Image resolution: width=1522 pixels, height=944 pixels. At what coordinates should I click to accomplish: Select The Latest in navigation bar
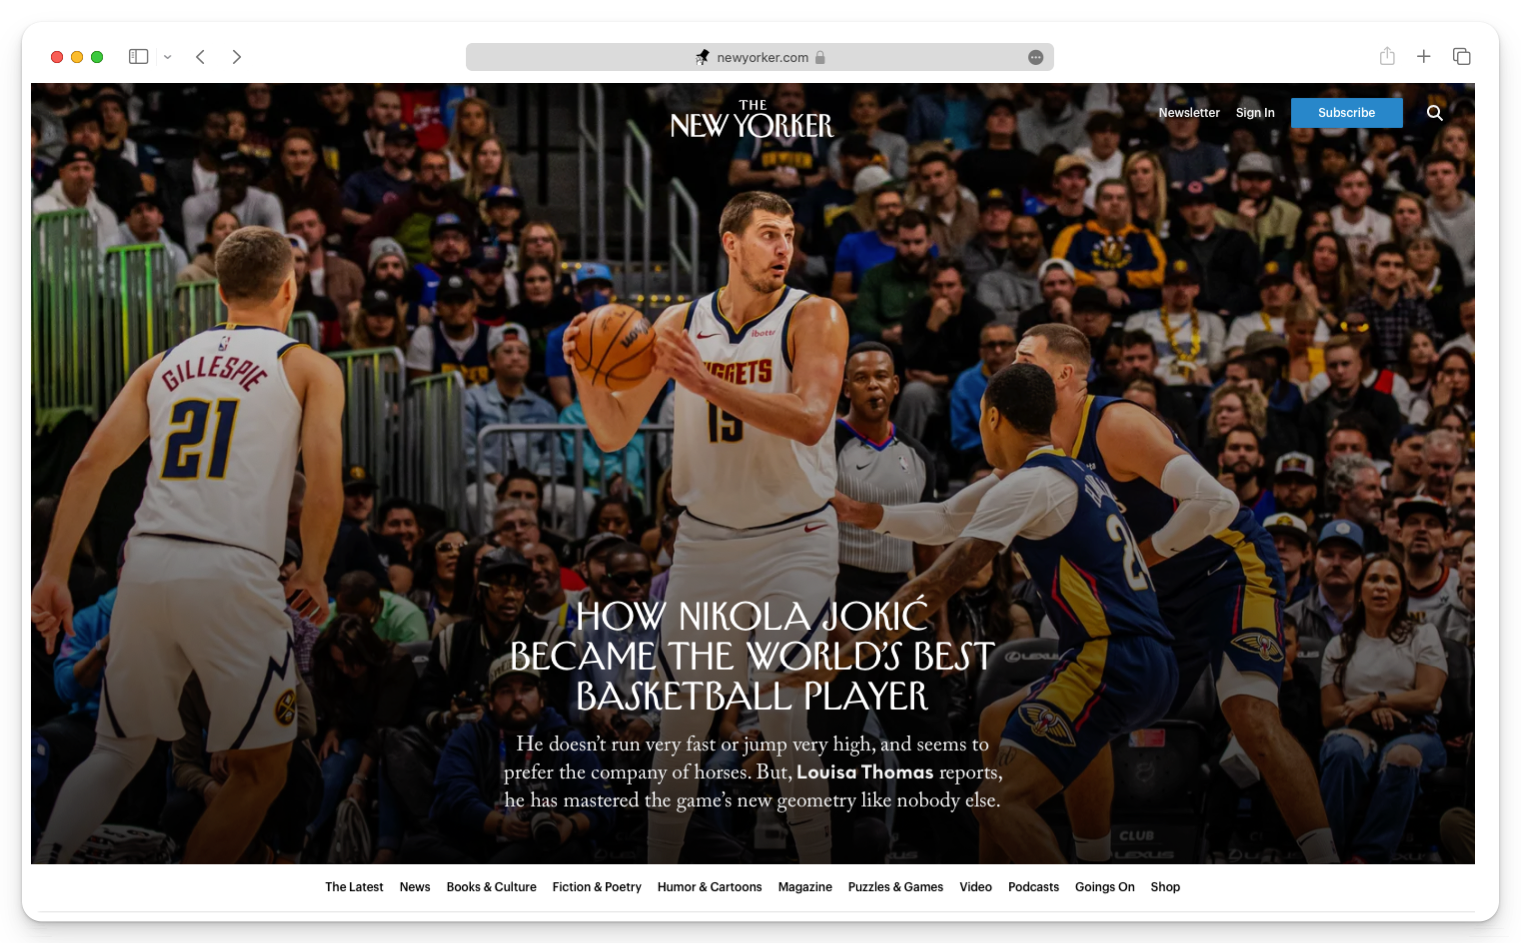tap(354, 887)
